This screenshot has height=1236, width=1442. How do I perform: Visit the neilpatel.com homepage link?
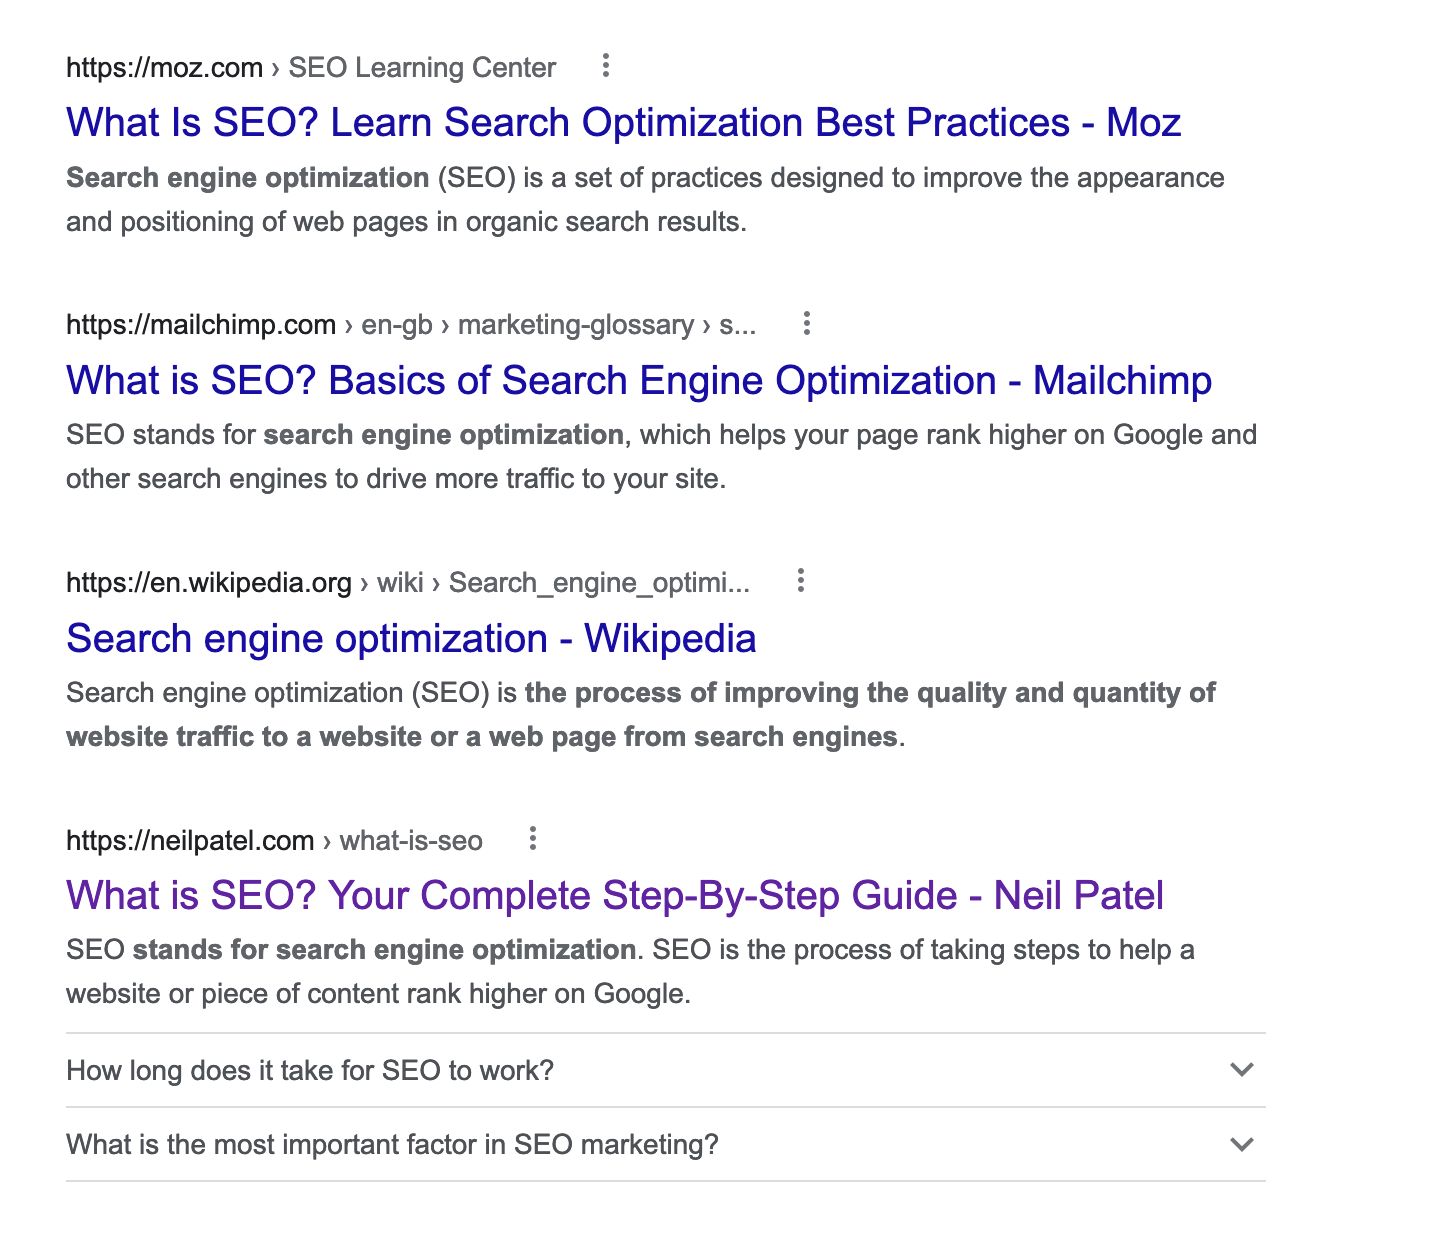click(189, 840)
